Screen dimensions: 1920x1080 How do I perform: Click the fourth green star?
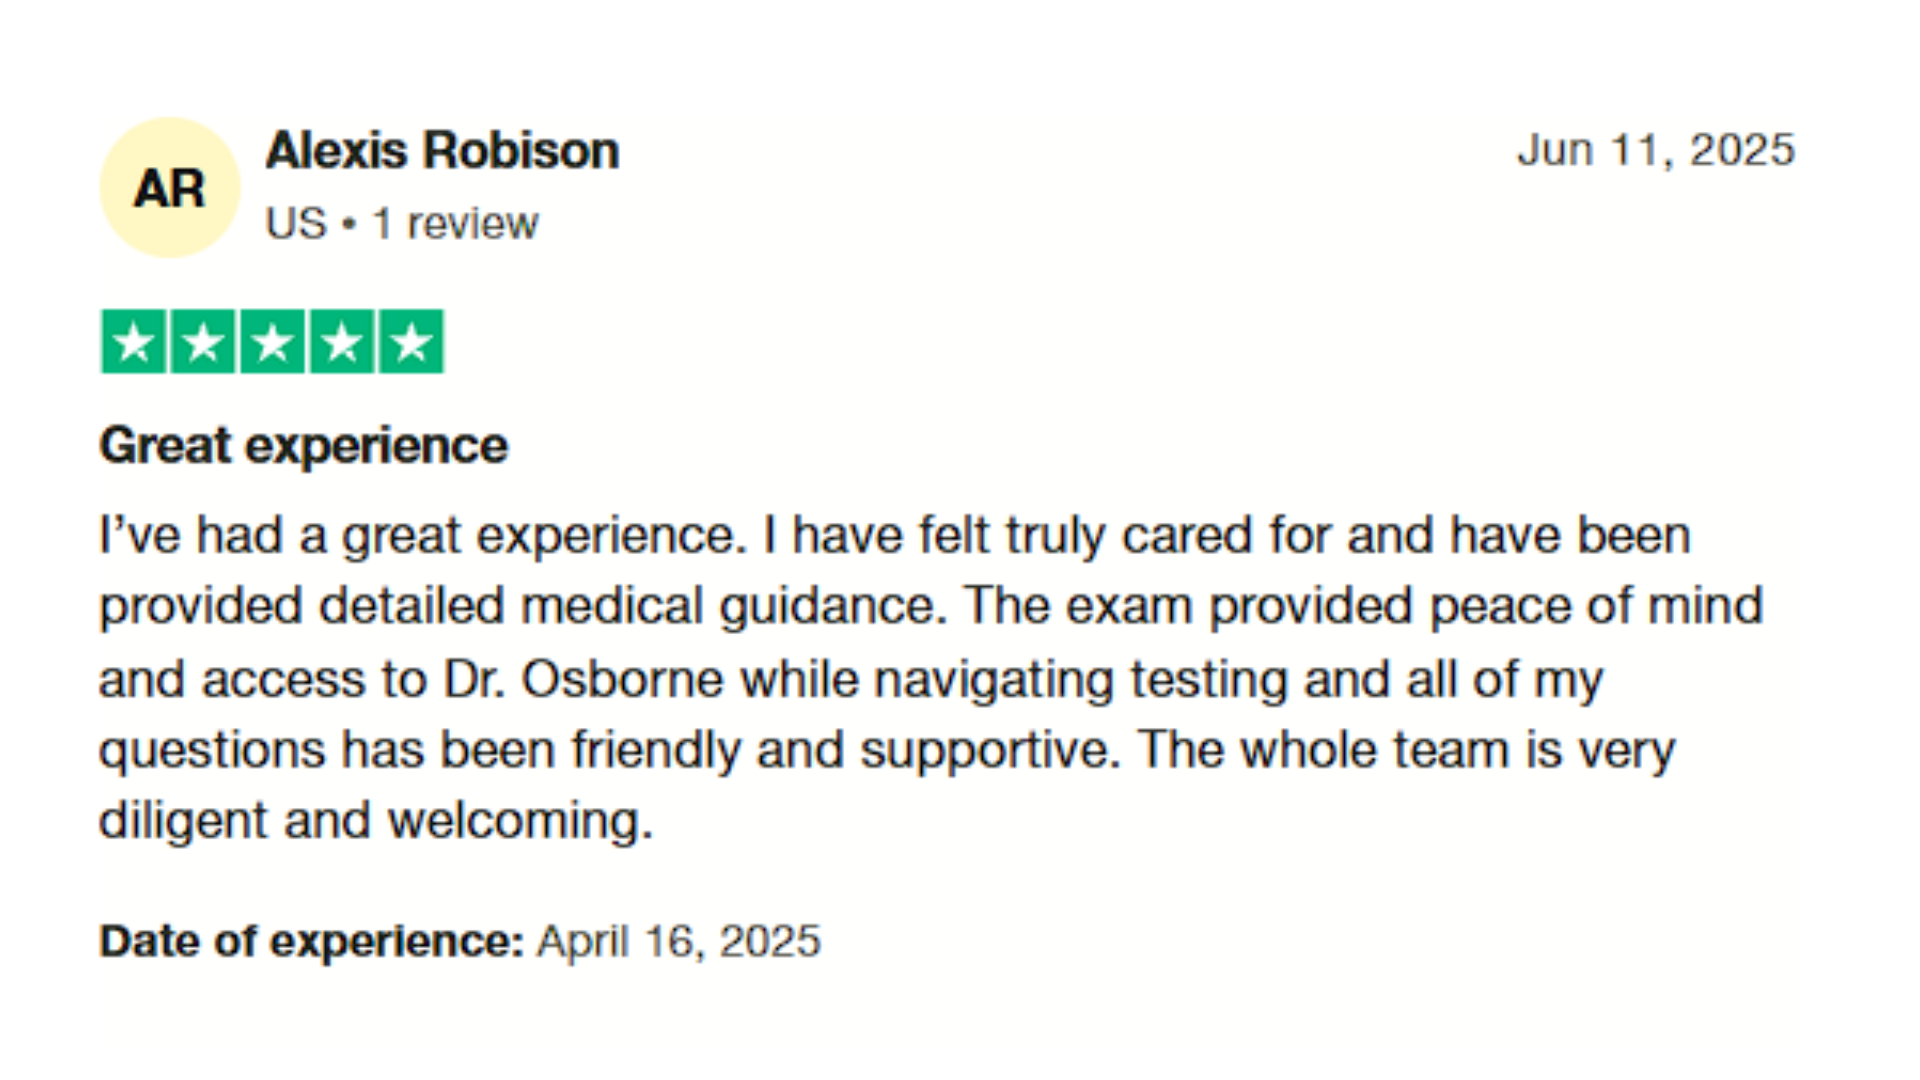click(342, 342)
